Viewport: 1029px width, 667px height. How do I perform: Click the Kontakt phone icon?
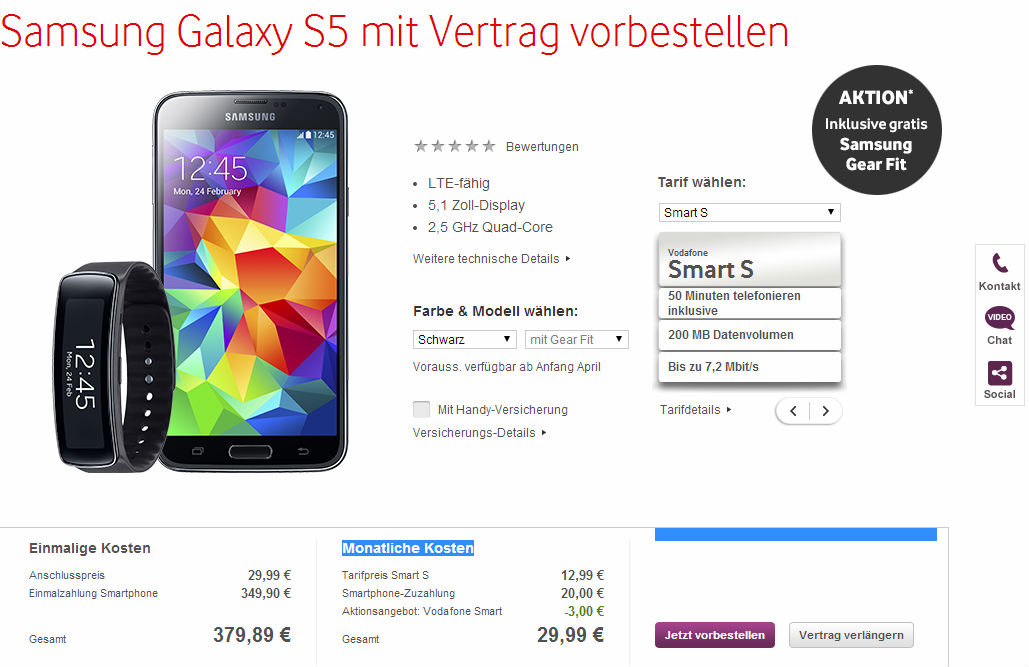999,263
